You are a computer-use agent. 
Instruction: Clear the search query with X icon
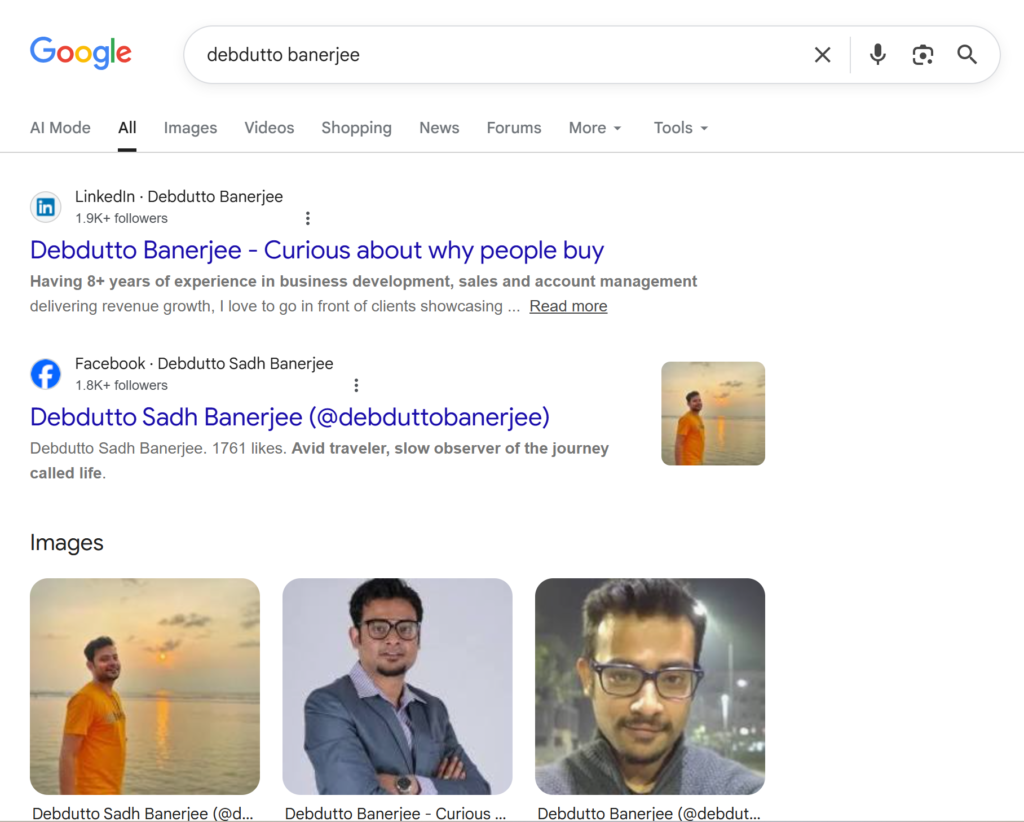822,55
